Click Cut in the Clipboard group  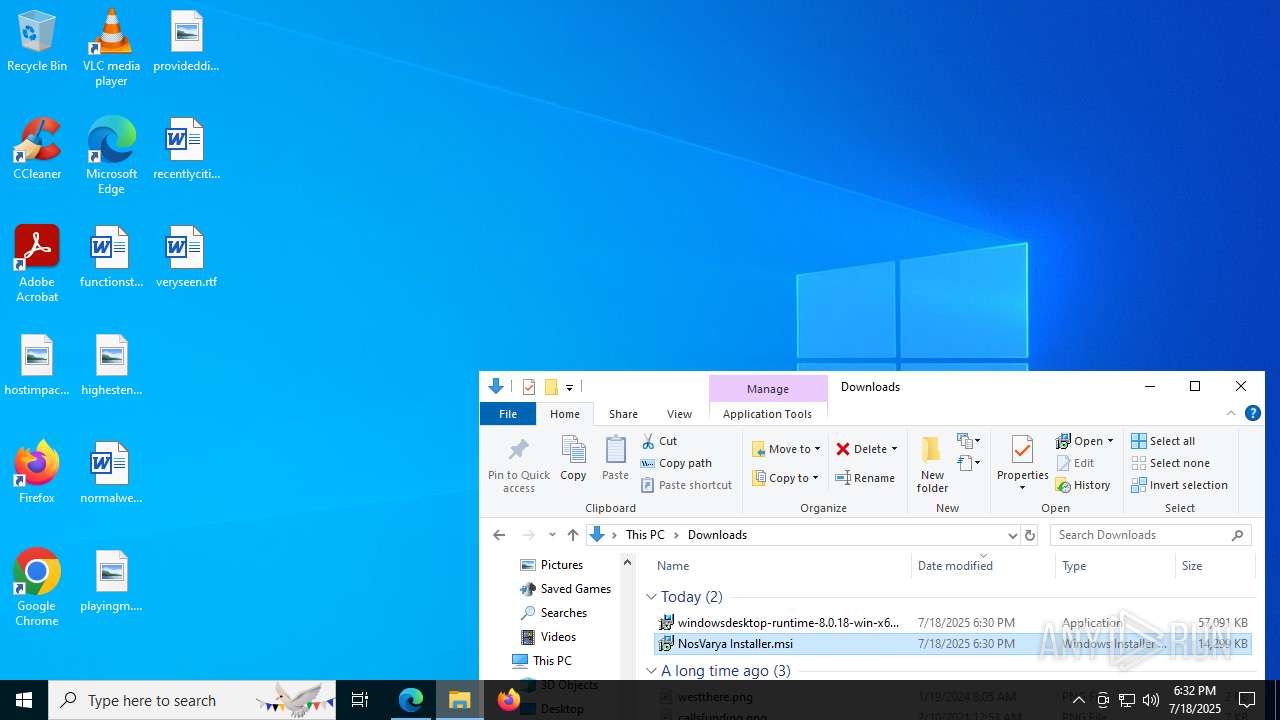click(659, 441)
